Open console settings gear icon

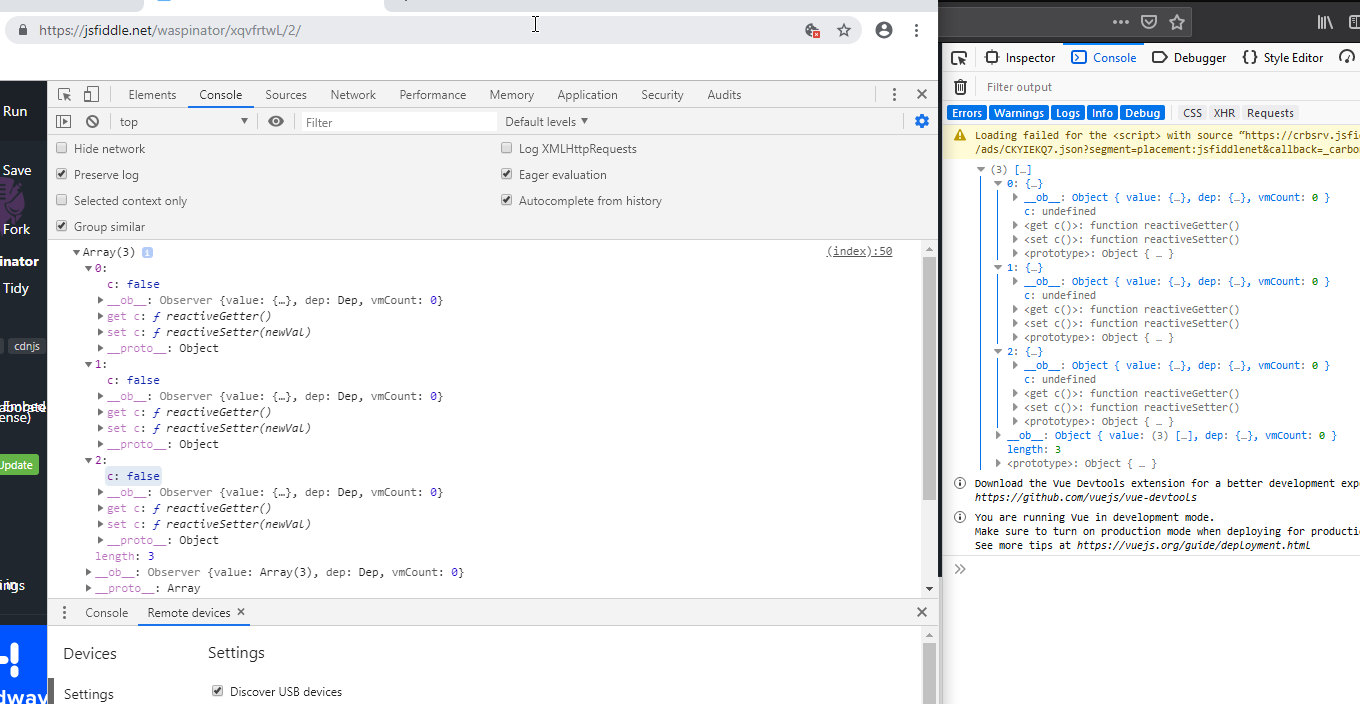click(922, 121)
